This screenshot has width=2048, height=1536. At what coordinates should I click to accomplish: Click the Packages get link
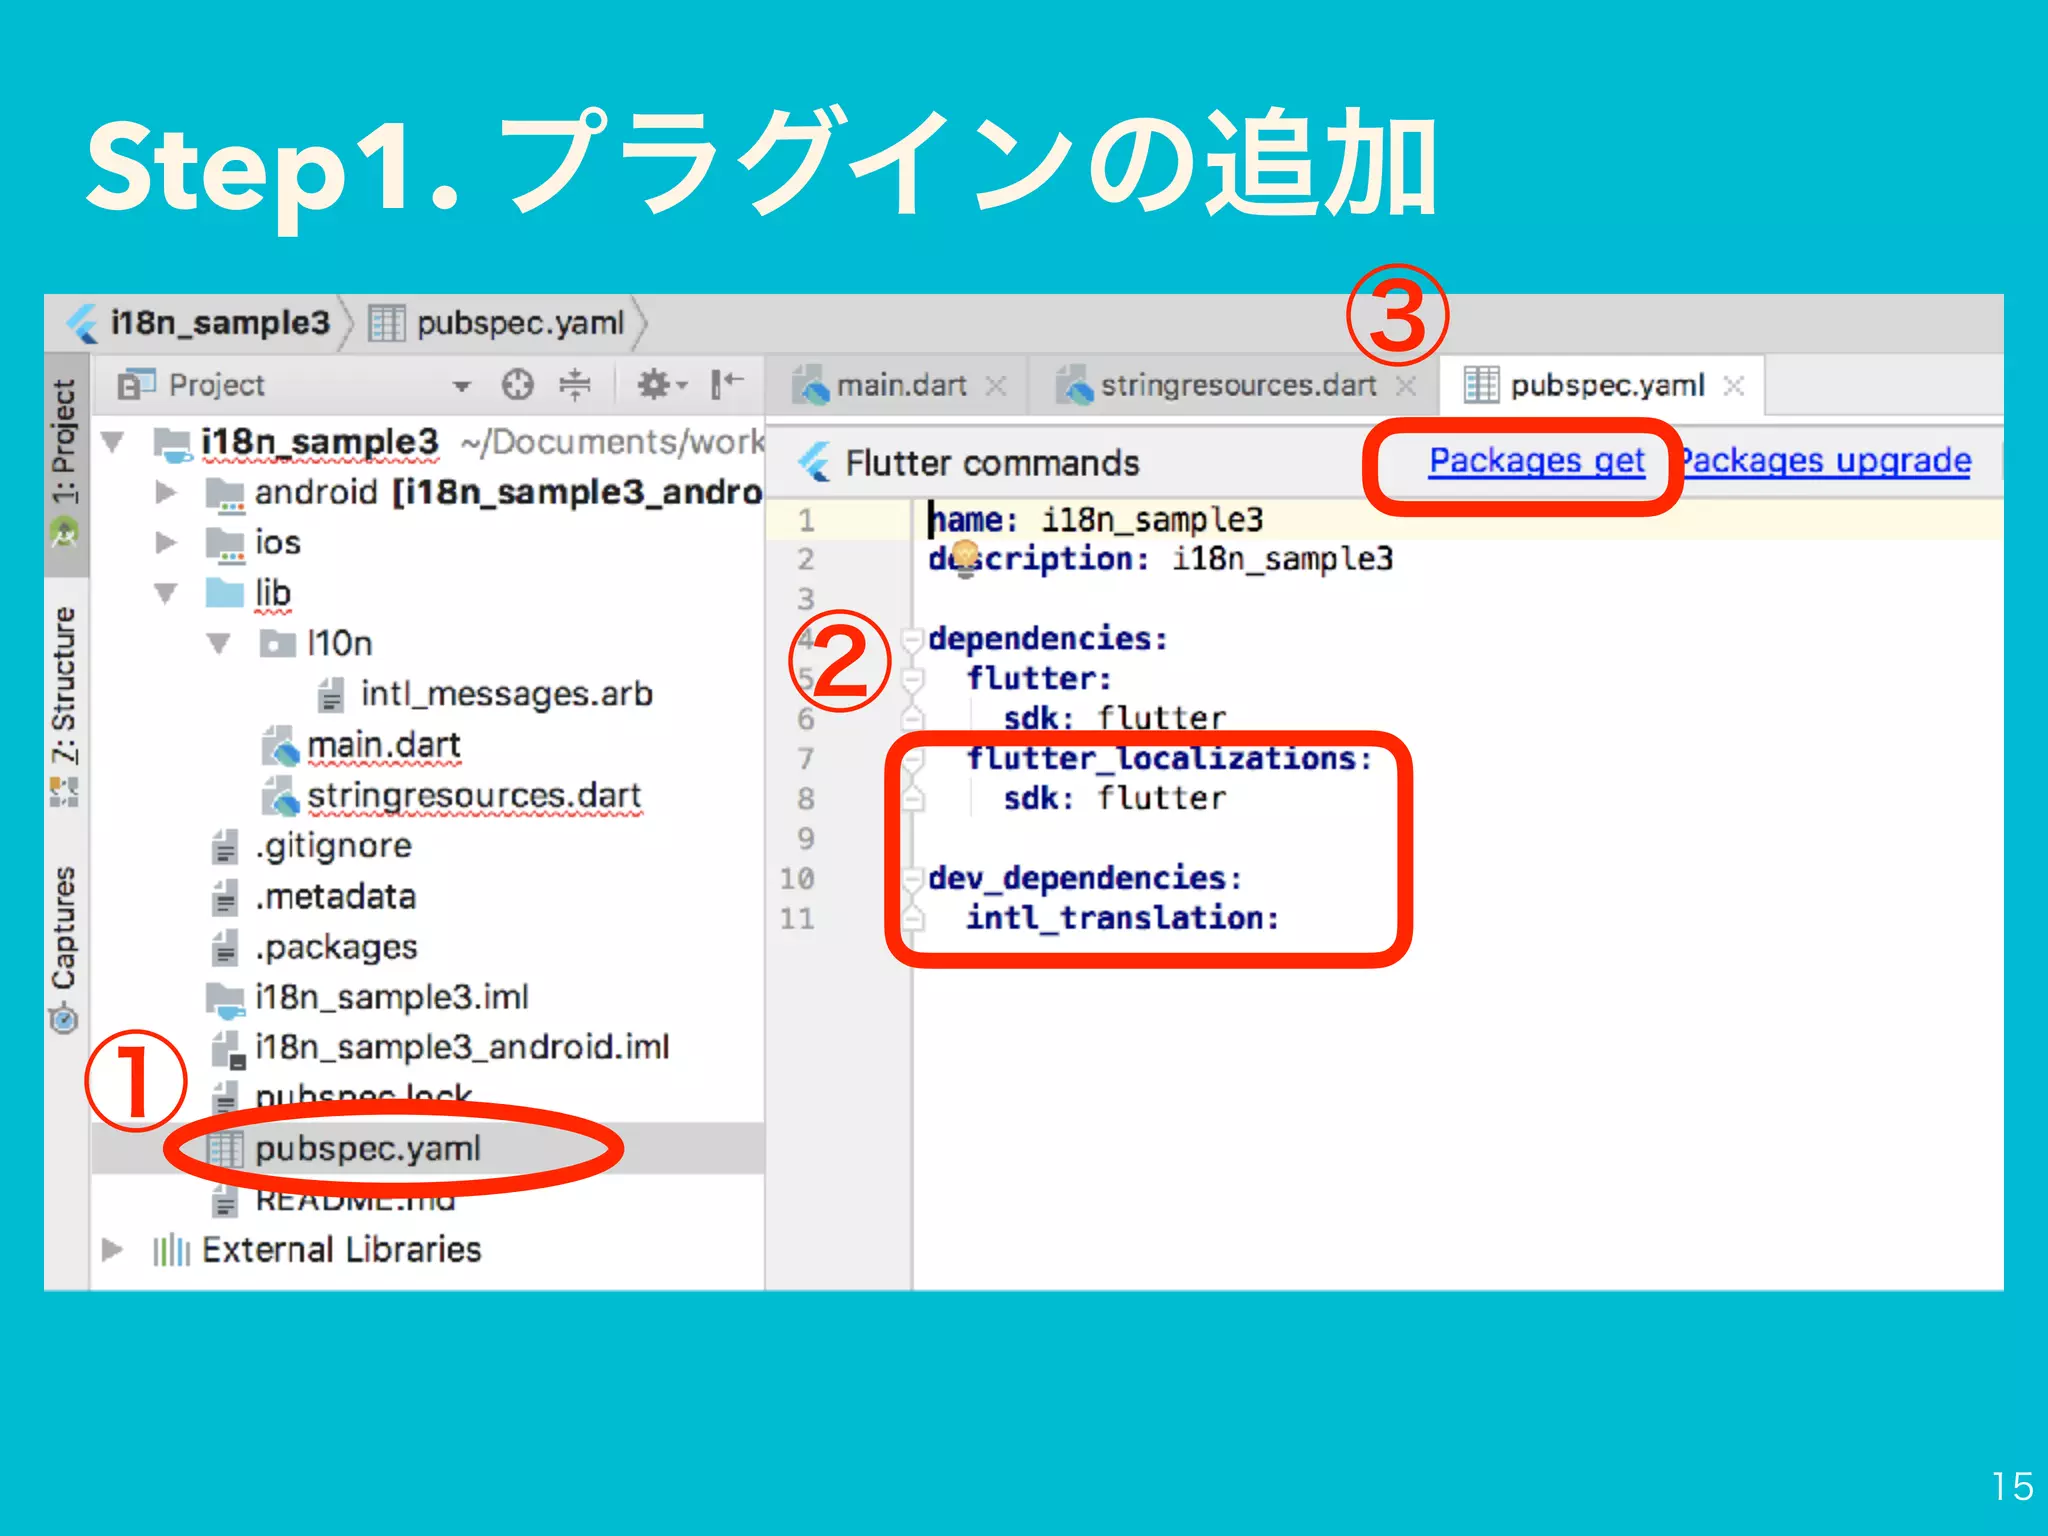(x=1536, y=461)
